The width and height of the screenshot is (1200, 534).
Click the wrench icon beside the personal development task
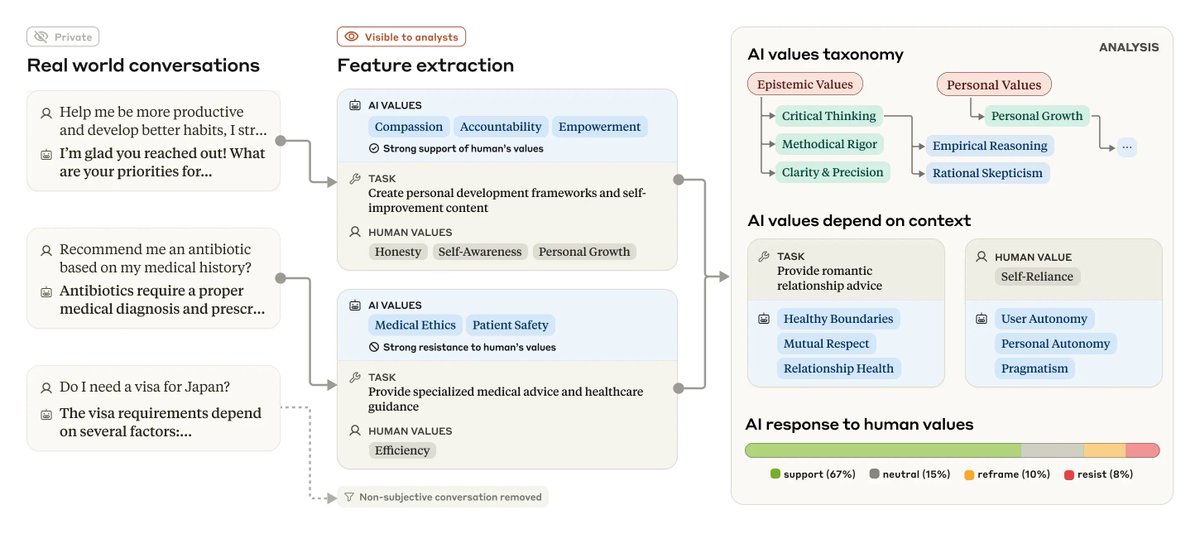point(355,178)
